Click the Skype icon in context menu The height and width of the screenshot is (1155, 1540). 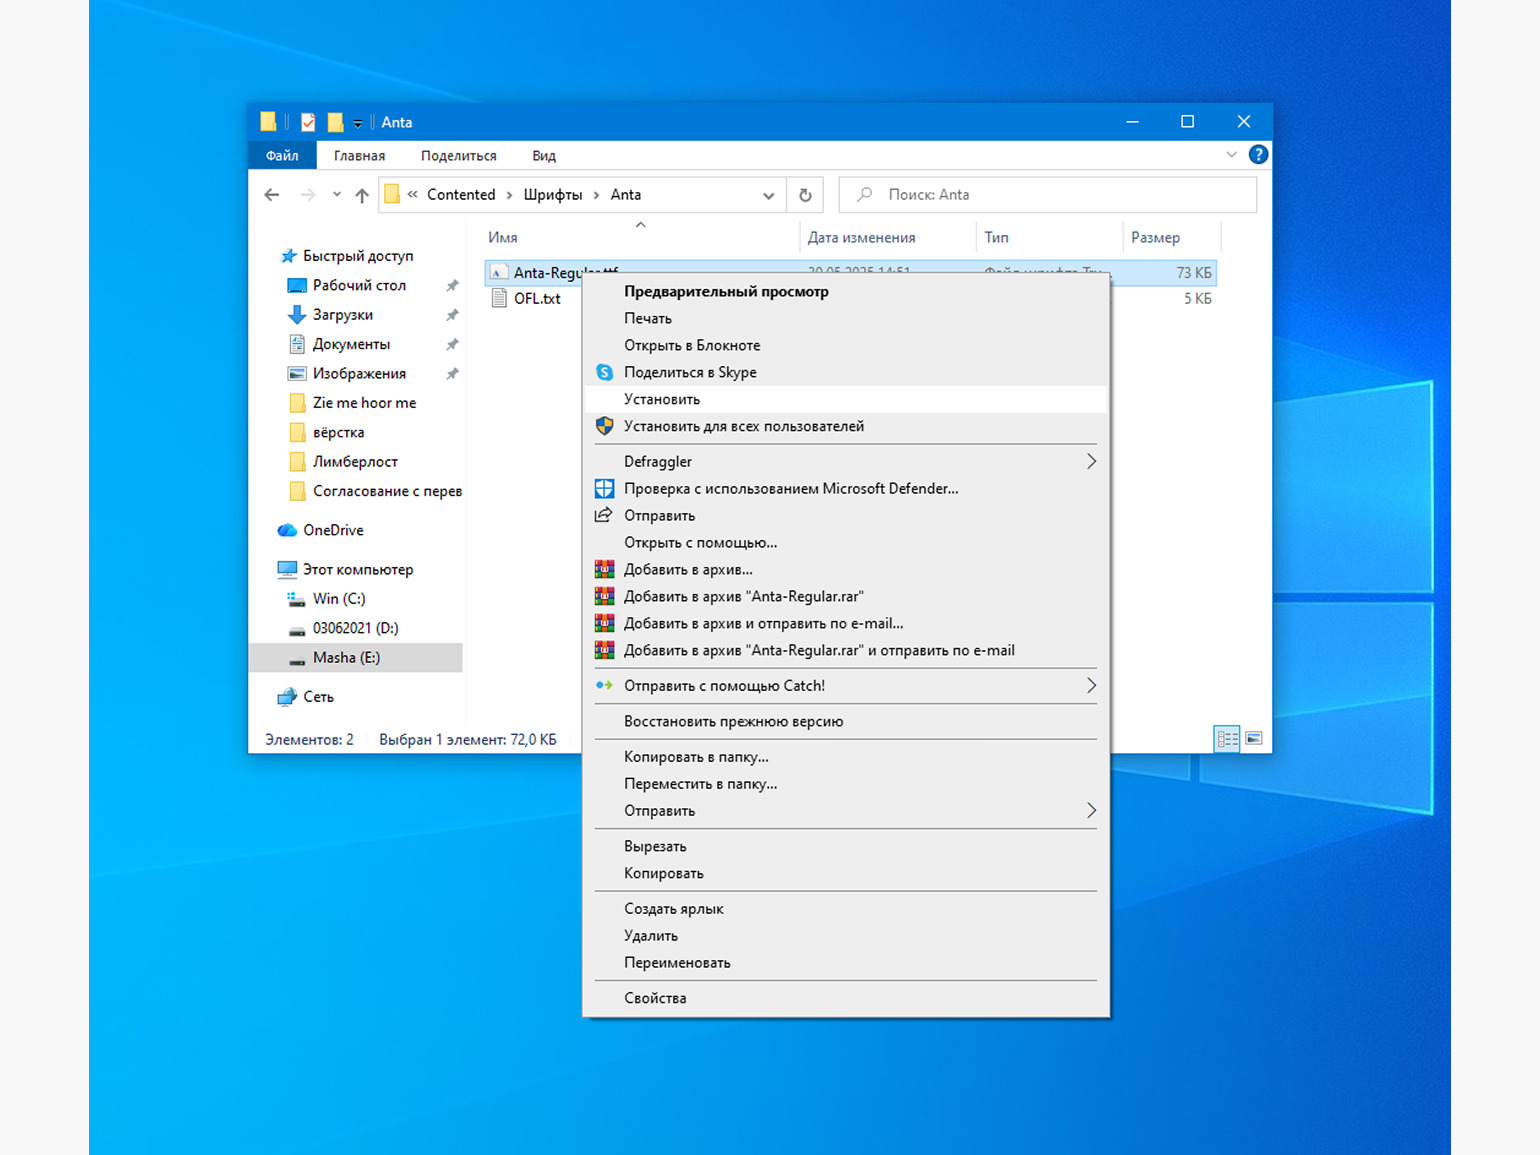point(604,372)
